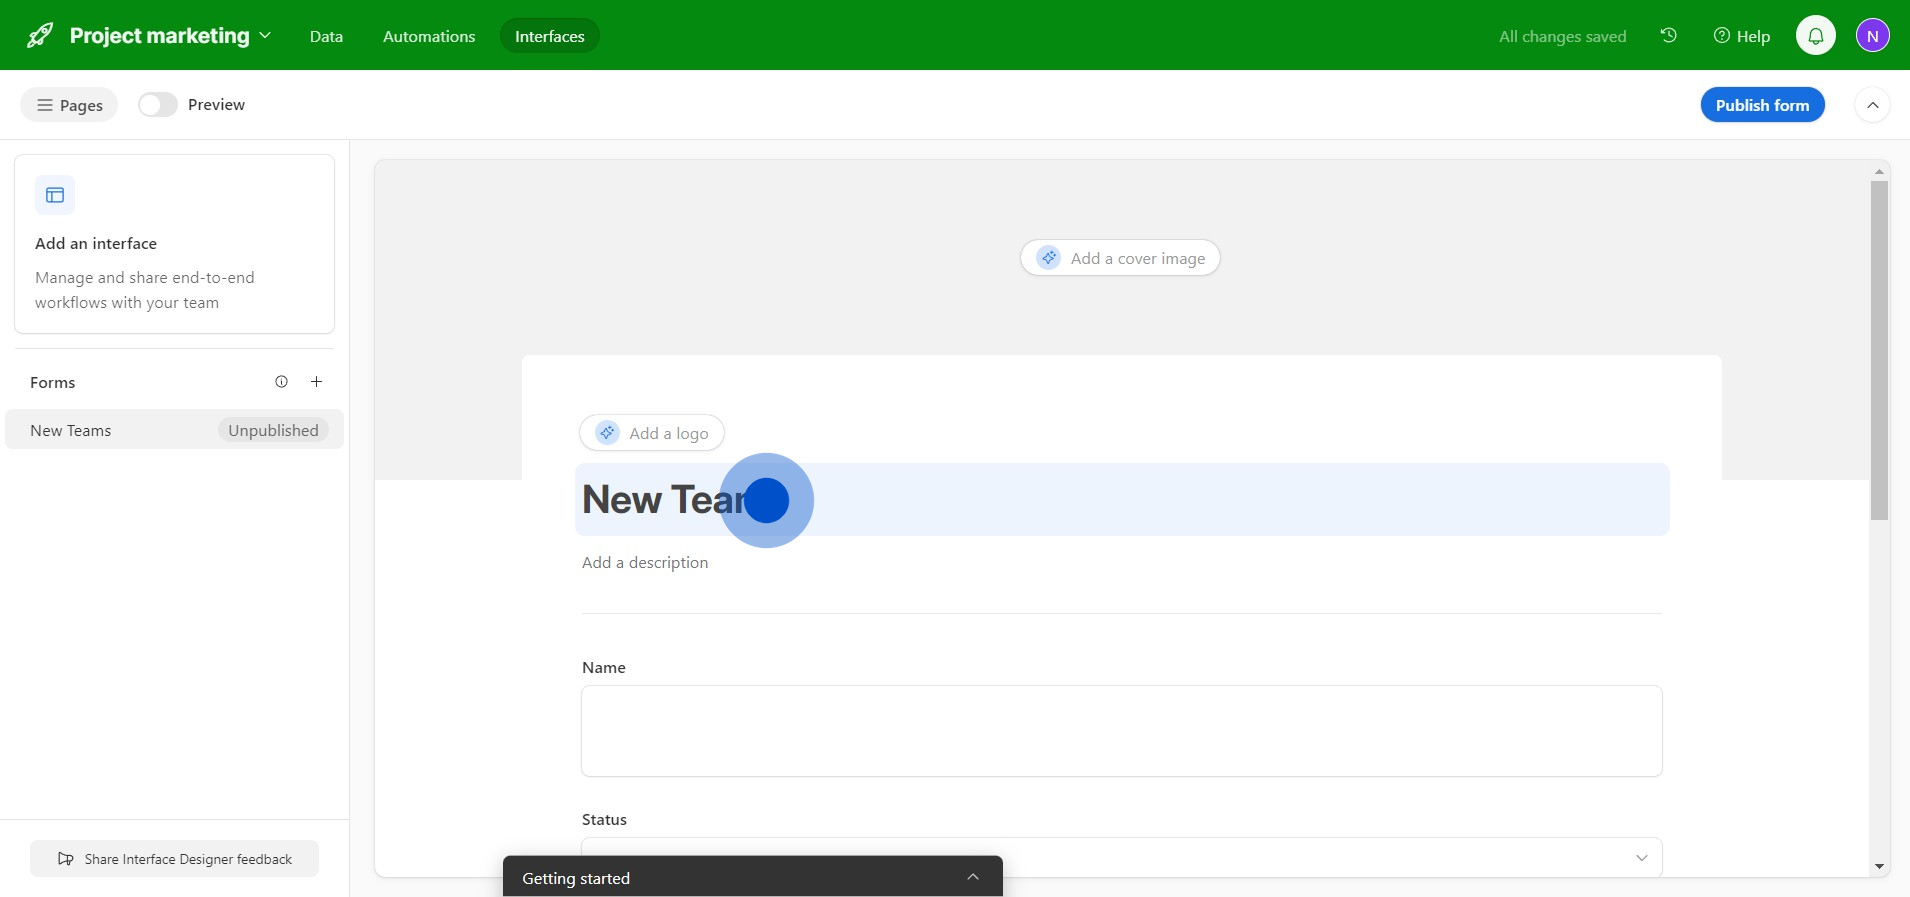The height and width of the screenshot is (897, 1910).
Task: Expand the Getting started panel
Action: (972, 877)
